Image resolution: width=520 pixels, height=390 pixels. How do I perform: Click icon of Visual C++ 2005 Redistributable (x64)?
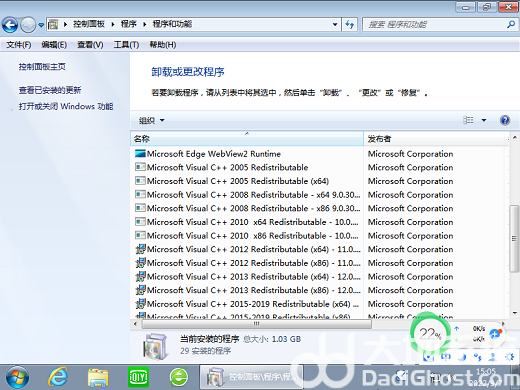140,181
